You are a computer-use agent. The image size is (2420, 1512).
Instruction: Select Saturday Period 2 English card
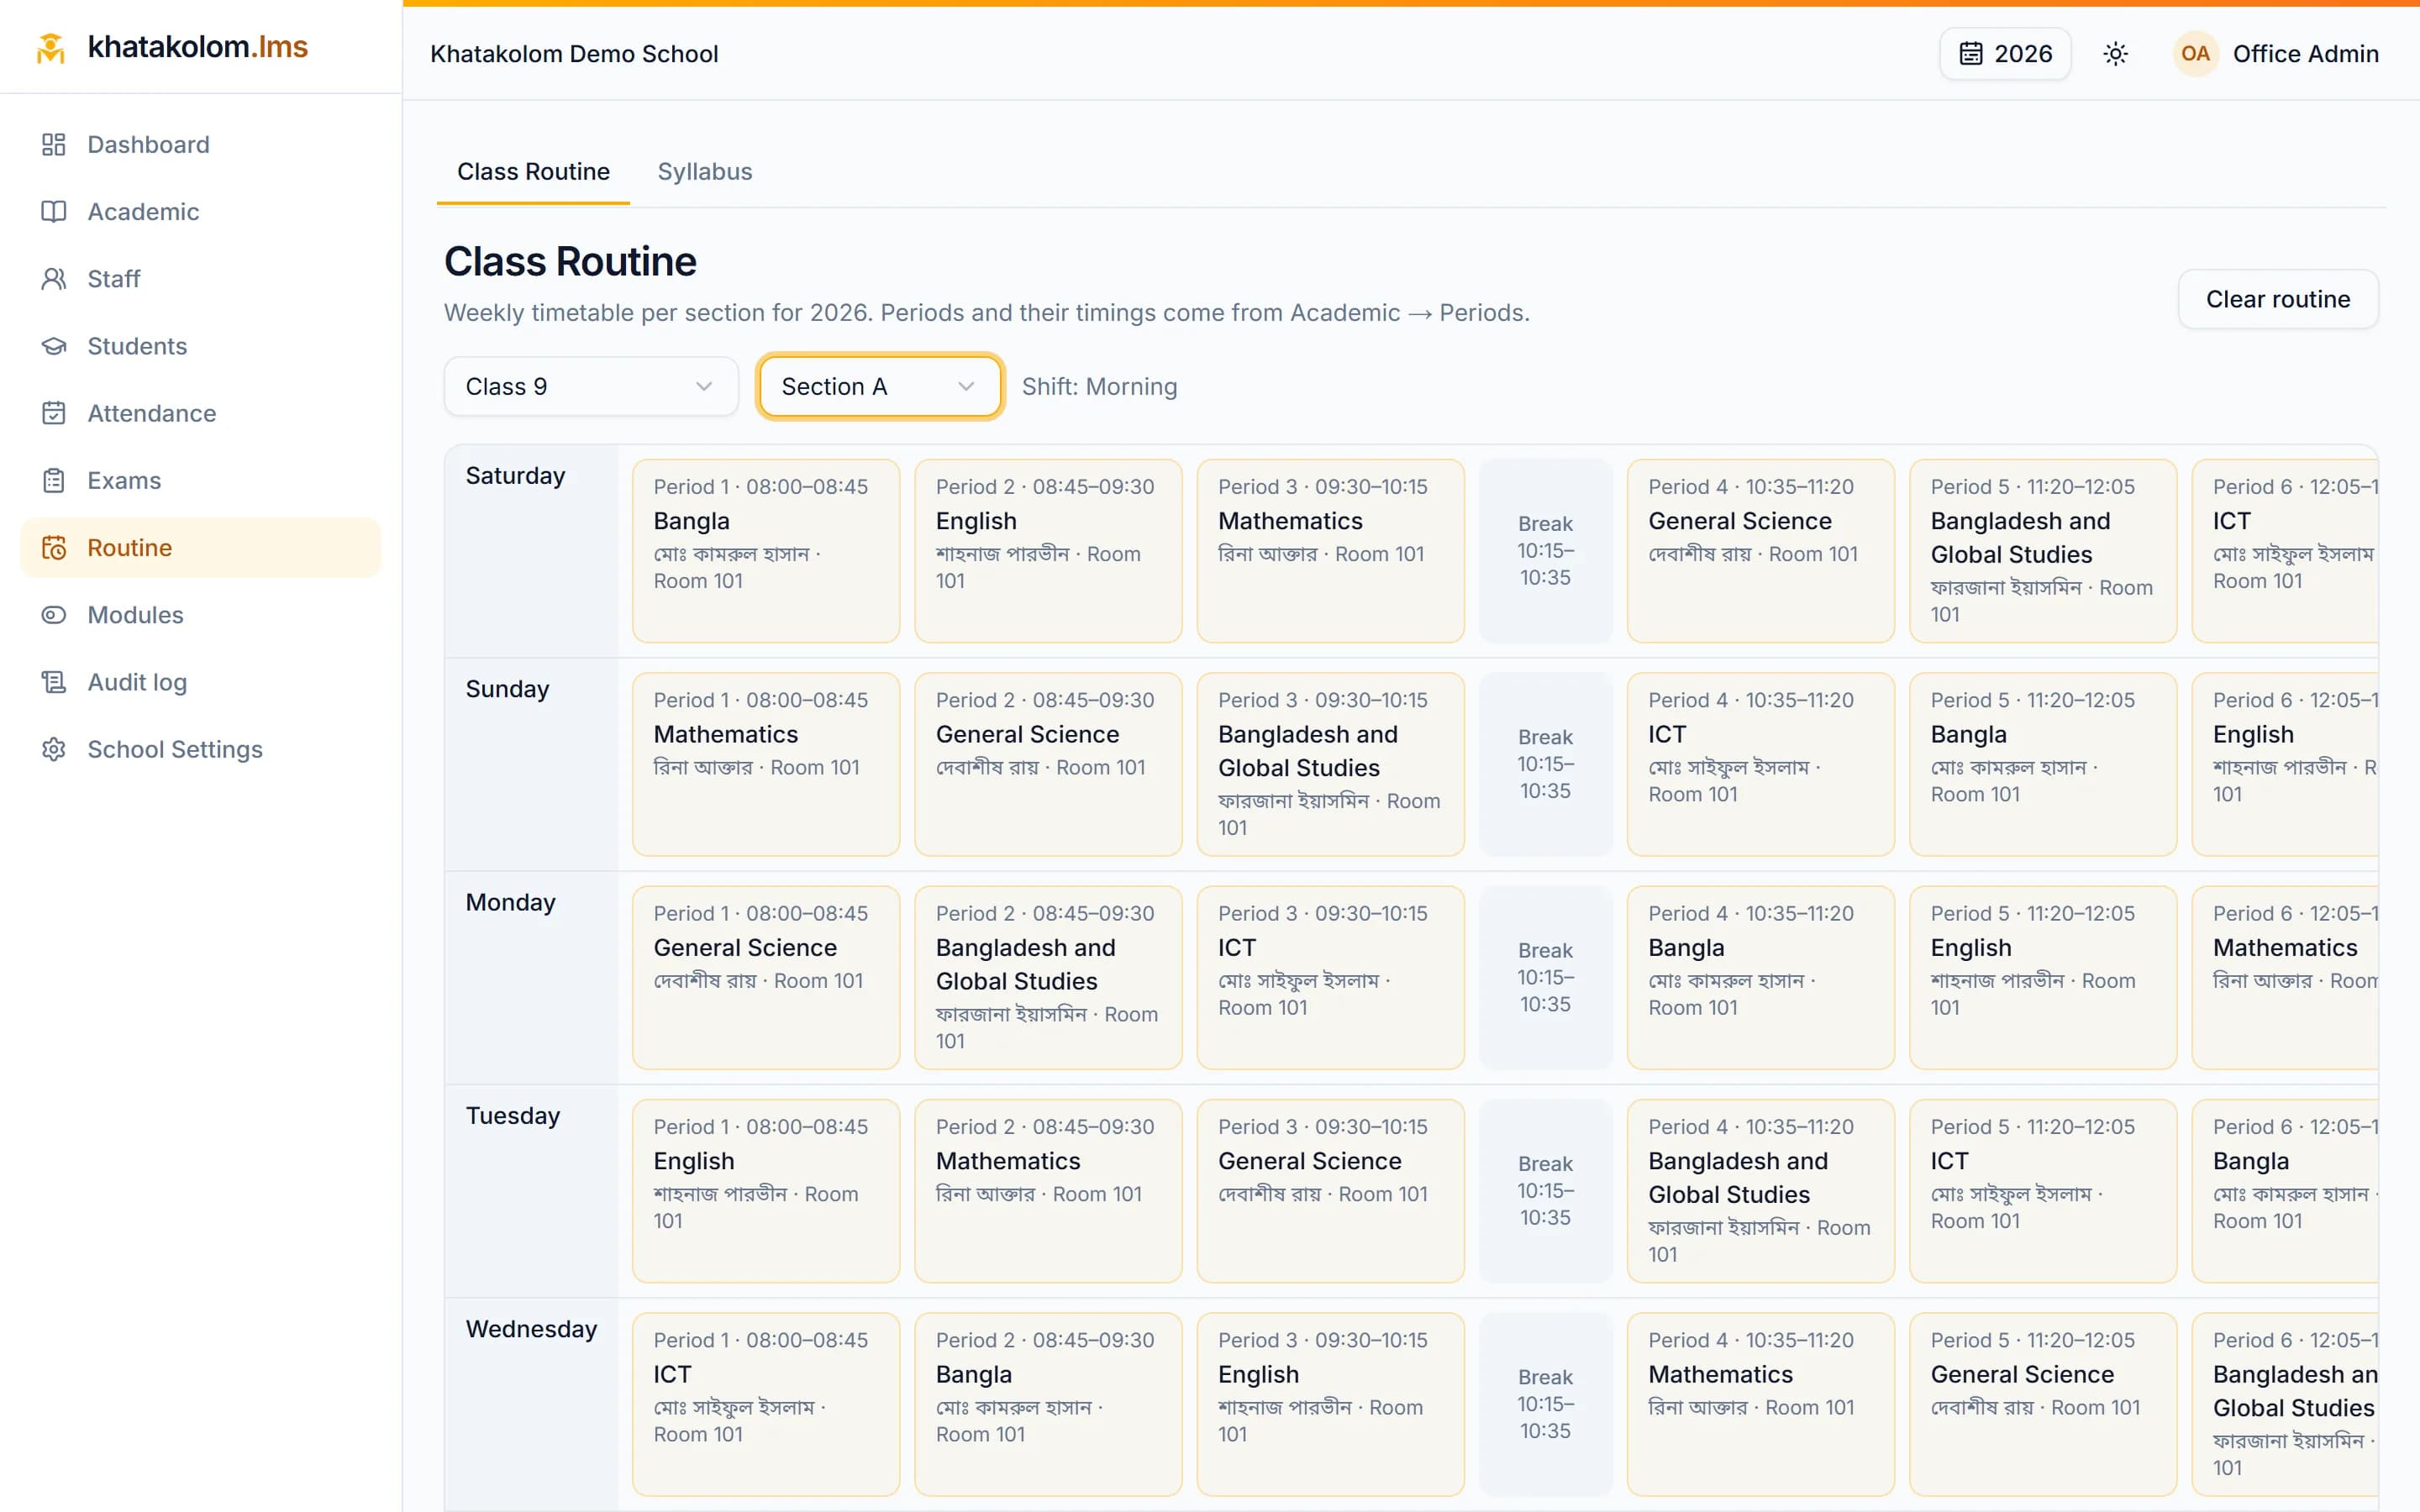pos(1048,551)
